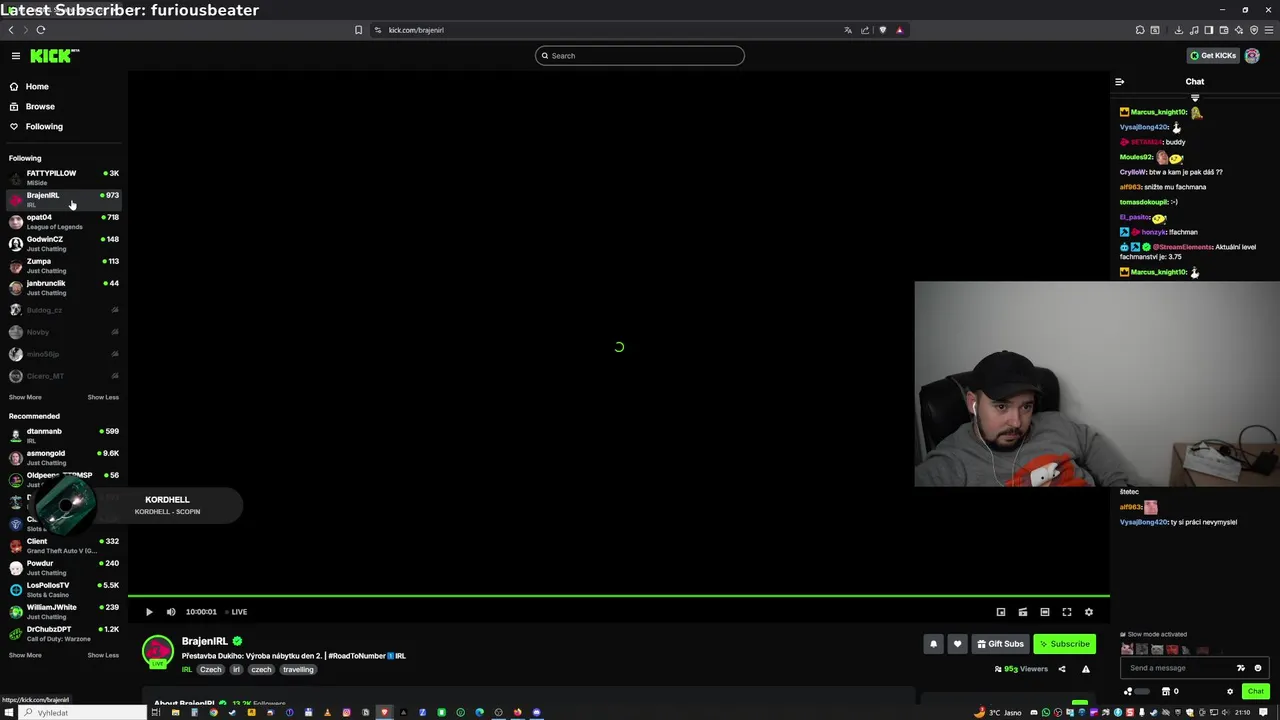The image size is (1280, 720).
Task: Open DrChubzDPT recommended channel
Action: tap(64, 634)
